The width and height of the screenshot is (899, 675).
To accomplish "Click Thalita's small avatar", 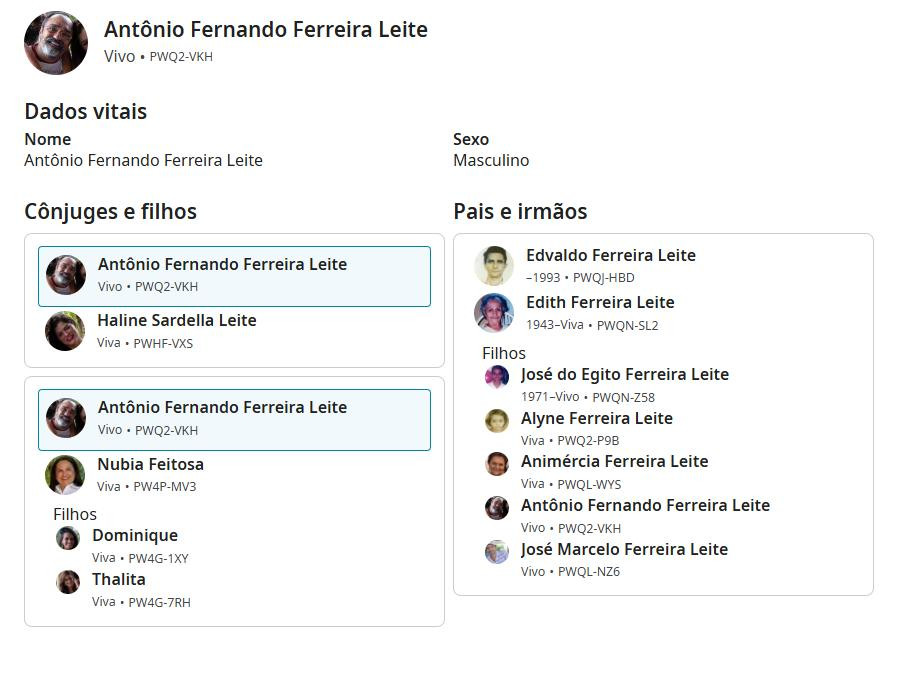I will pyautogui.click(x=68, y=582).
